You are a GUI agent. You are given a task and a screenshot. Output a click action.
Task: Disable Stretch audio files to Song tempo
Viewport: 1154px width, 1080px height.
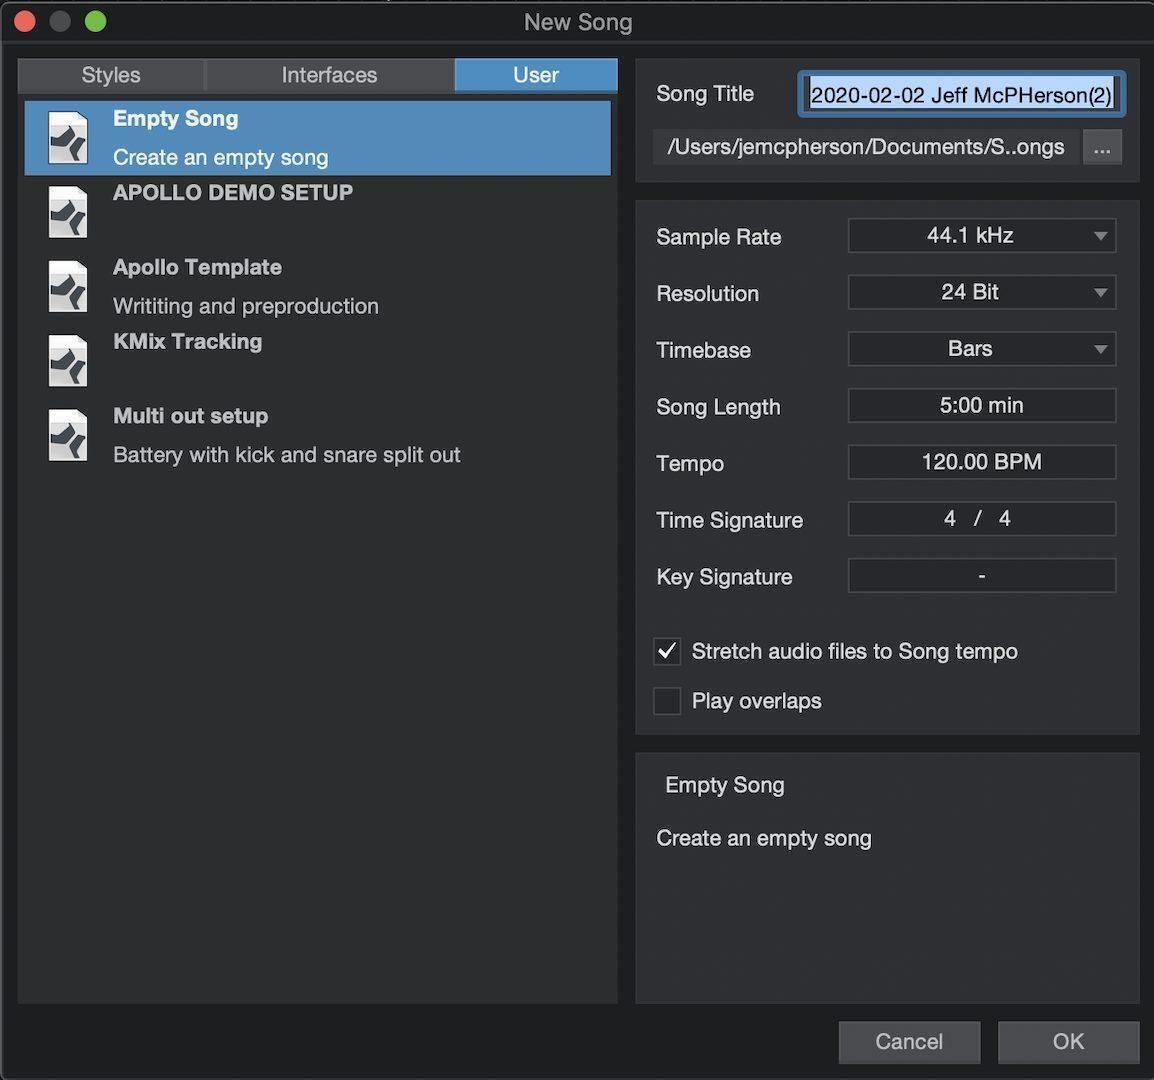click(x=667, y=651)
